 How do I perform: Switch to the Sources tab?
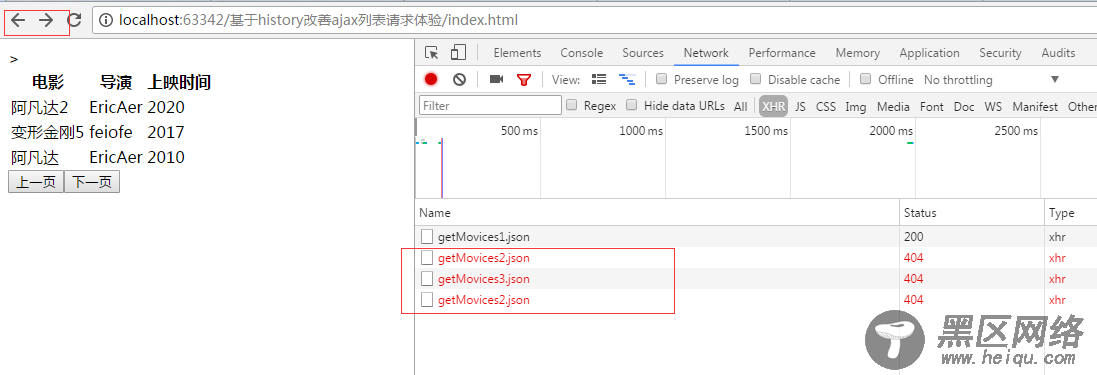pos(643,53)
